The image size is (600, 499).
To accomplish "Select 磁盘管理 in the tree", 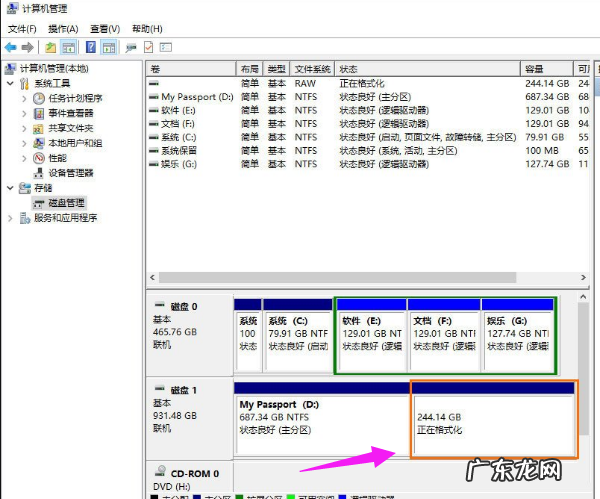I will (66, 203).
